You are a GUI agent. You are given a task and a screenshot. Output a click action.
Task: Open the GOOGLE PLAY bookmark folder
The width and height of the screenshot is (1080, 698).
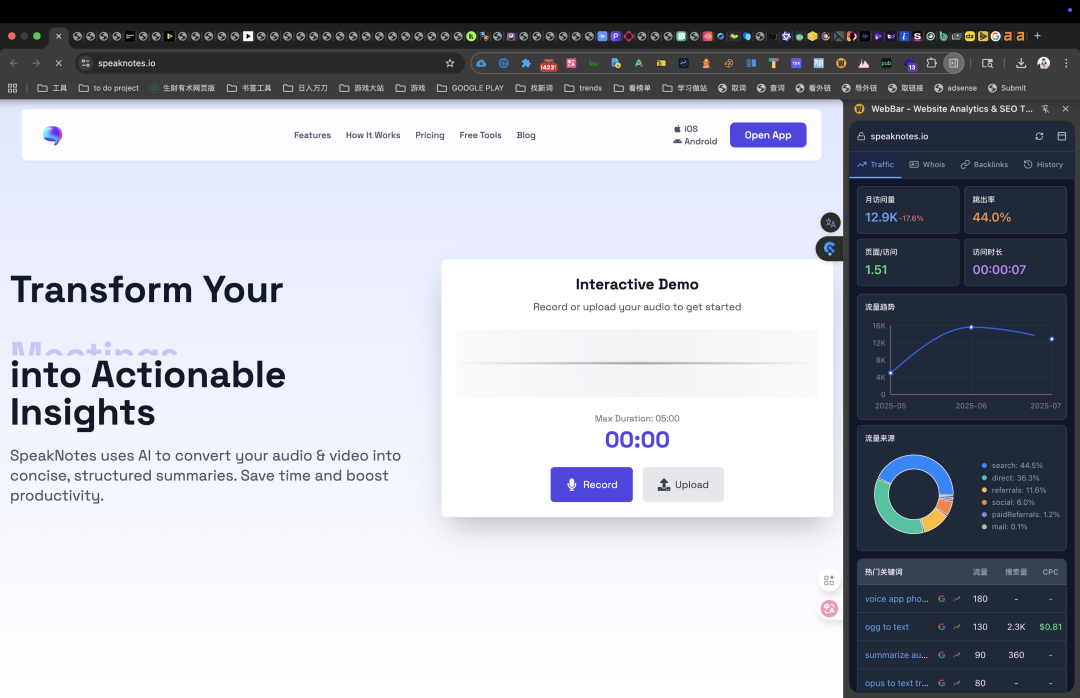470,88
